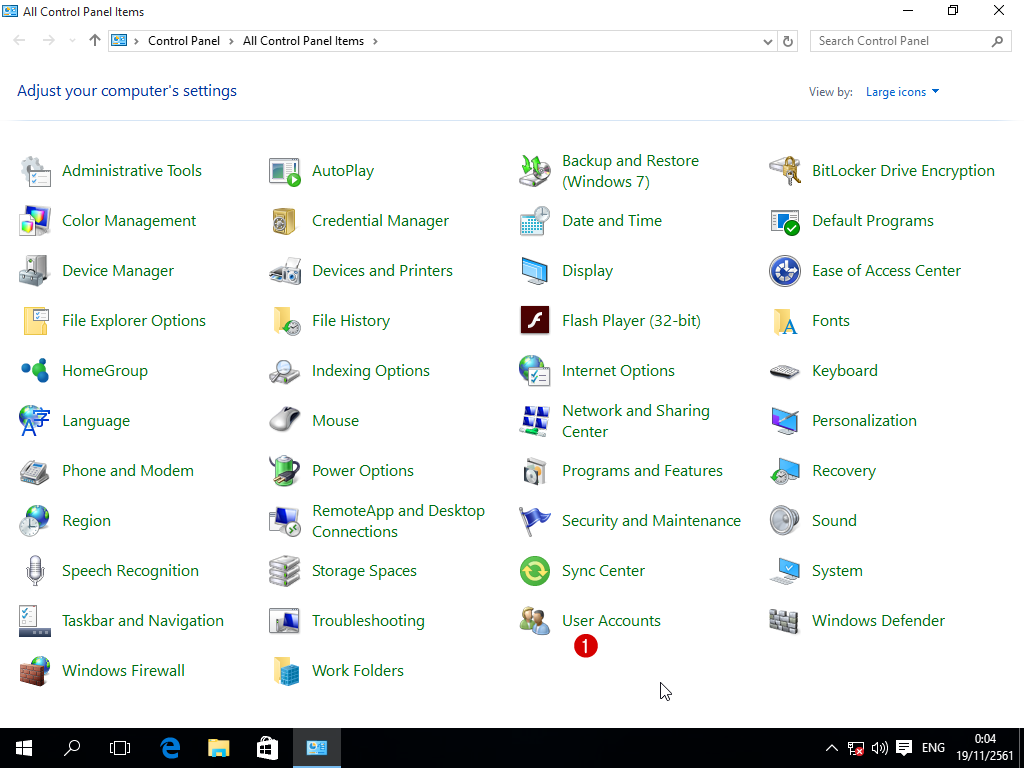Open the Device Manager icon

pos(35,271)
